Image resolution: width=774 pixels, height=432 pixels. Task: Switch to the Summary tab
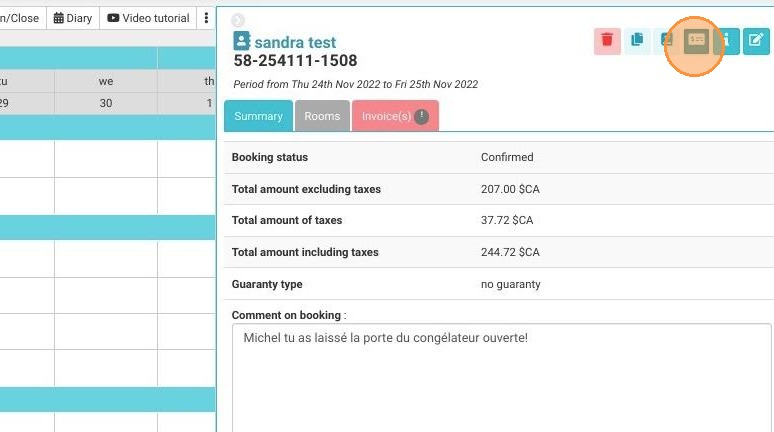click(258, 116)
